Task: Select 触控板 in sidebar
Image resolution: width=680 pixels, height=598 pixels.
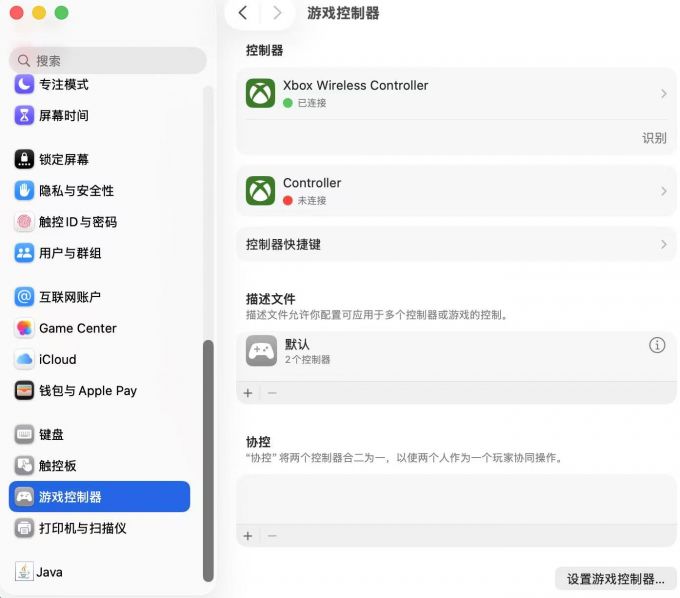Action: pos(99,466)
